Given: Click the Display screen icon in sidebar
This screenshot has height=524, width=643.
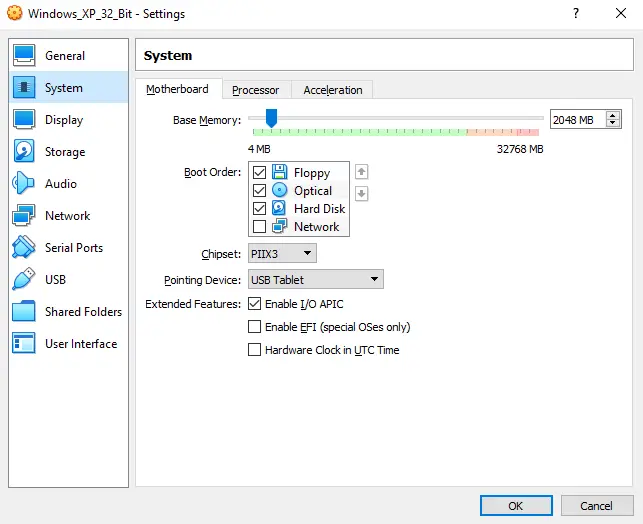Looking at the screenshot, I should point(24,119).
